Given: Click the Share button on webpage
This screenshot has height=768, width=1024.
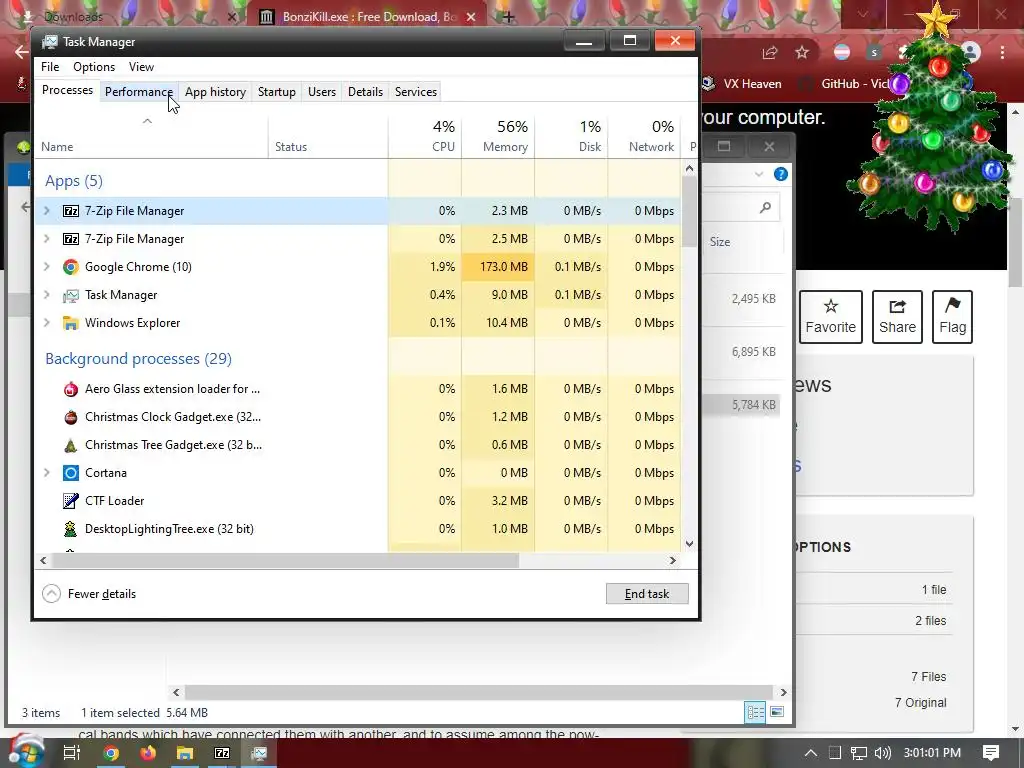Looking at the screenshot, I should coord(897,317).
